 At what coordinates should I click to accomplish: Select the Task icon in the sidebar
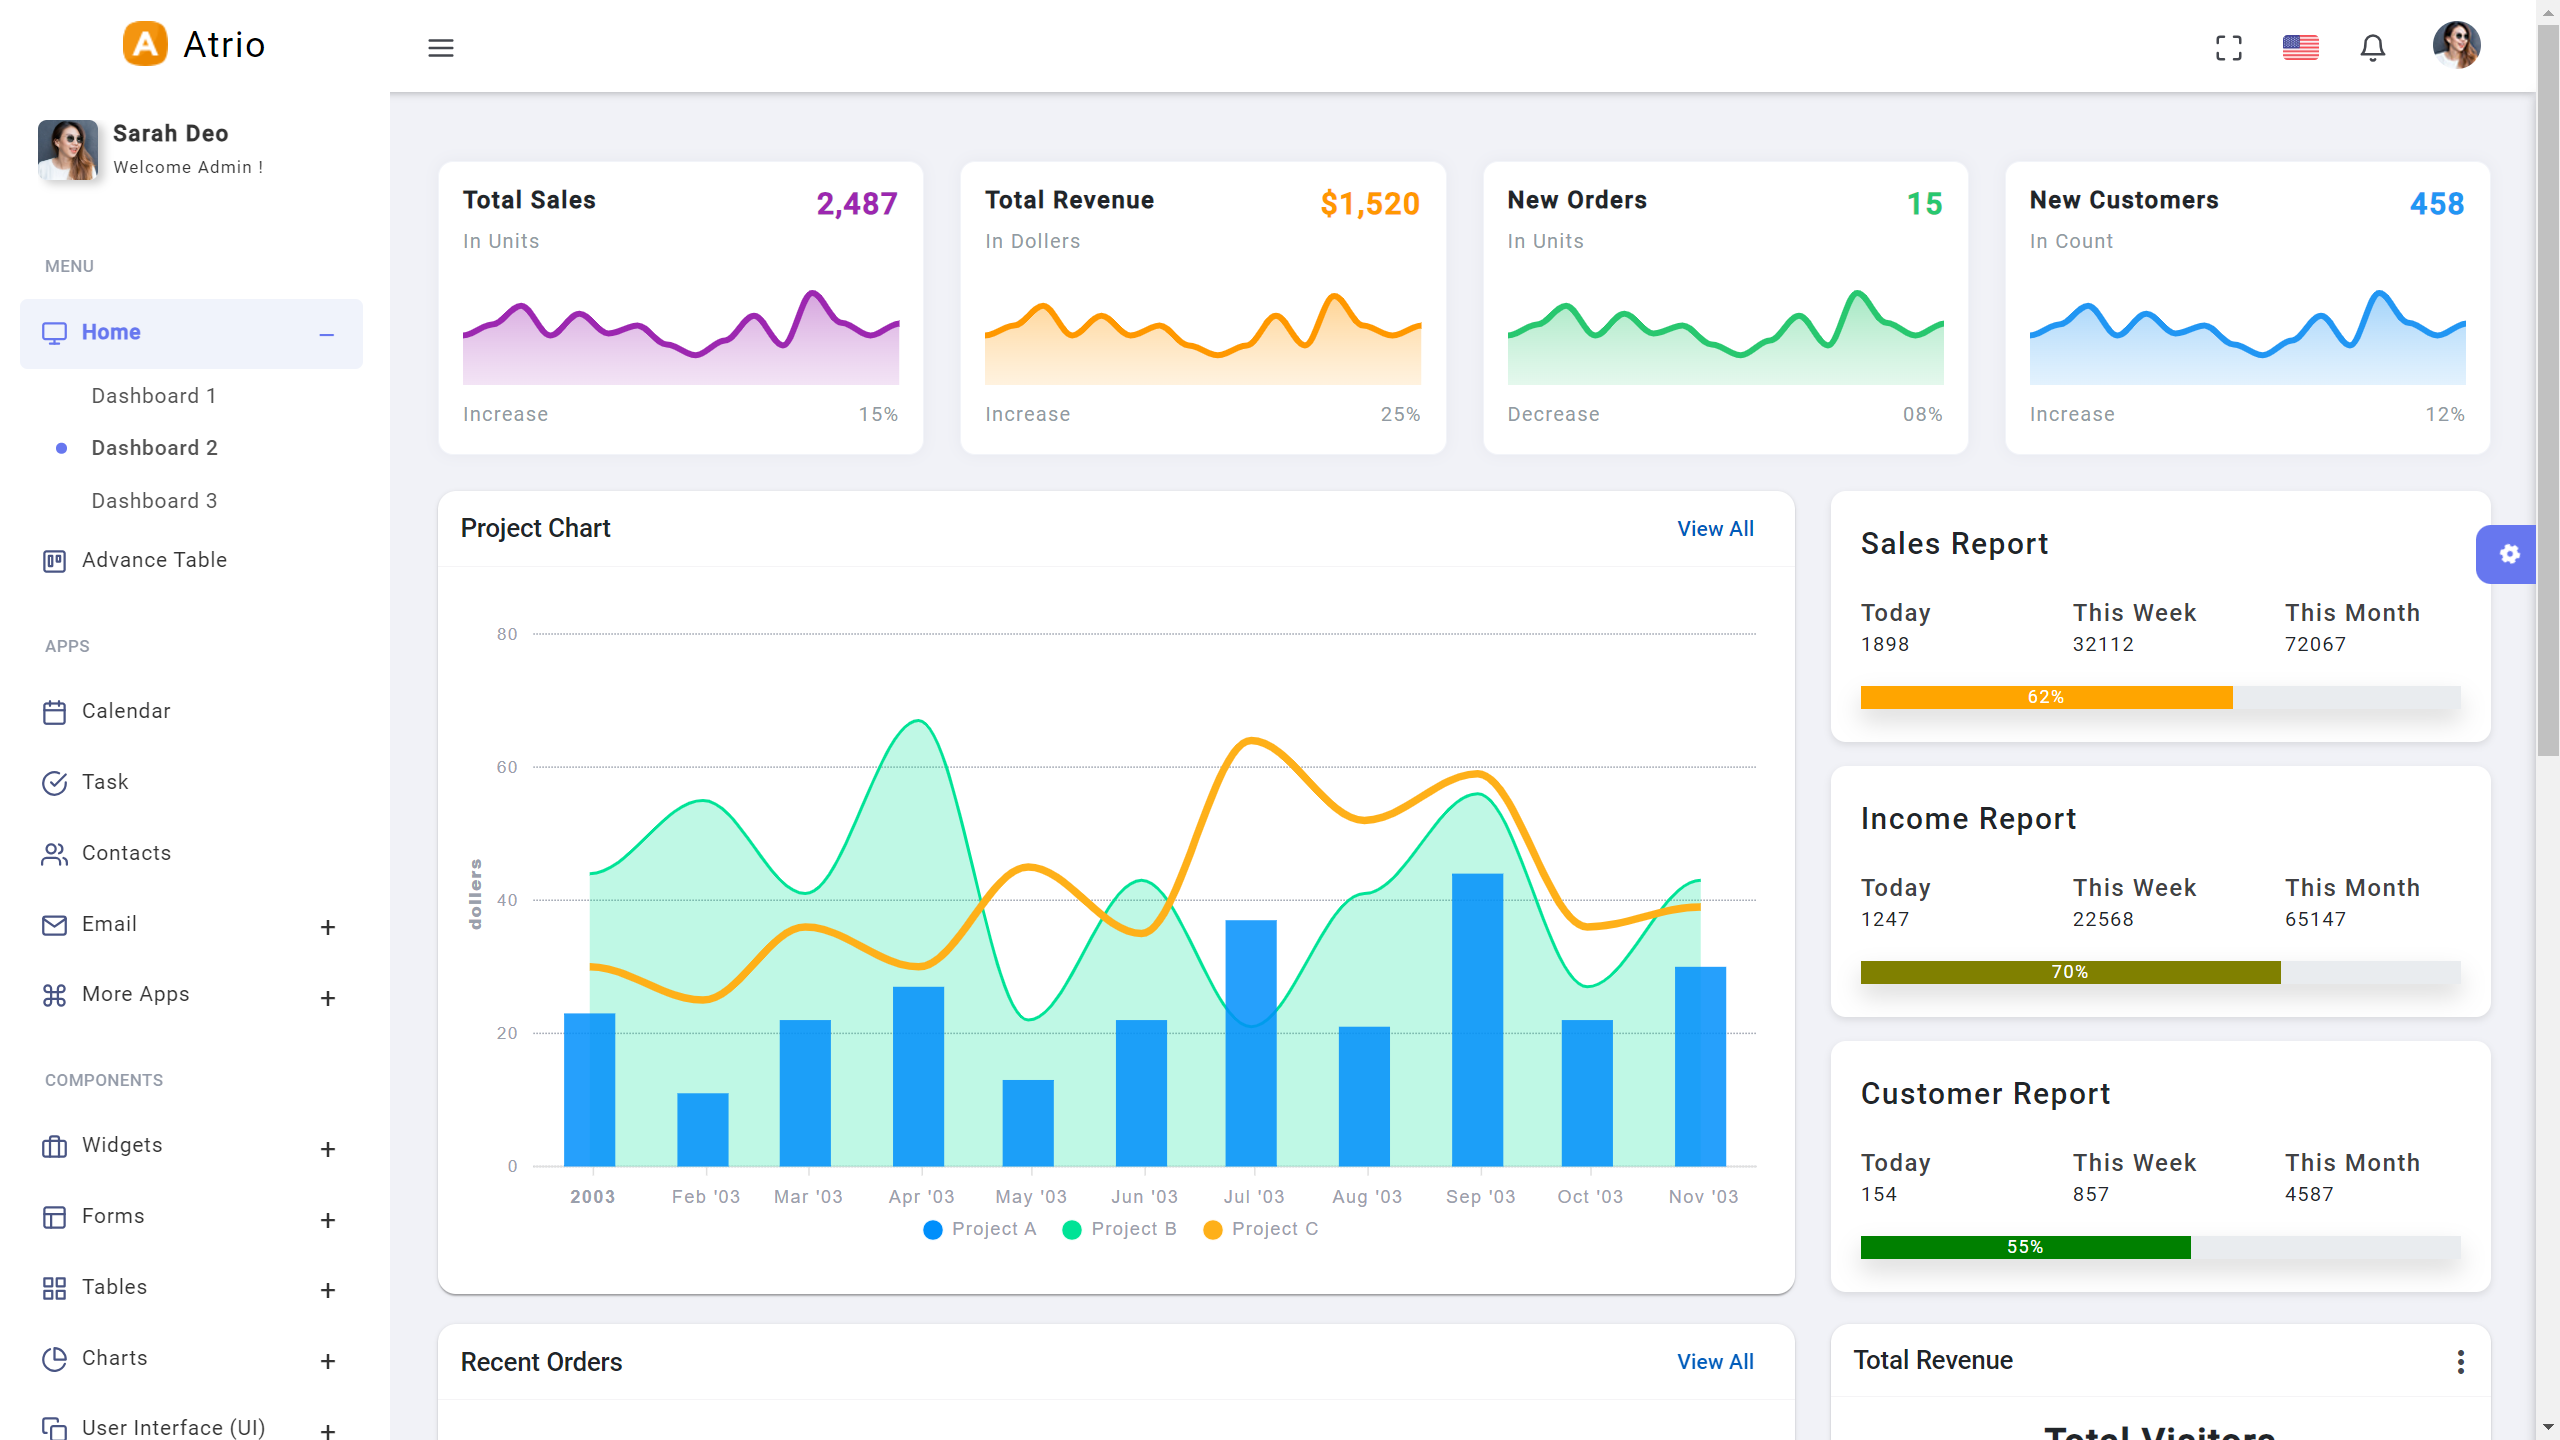coord(55,782)
